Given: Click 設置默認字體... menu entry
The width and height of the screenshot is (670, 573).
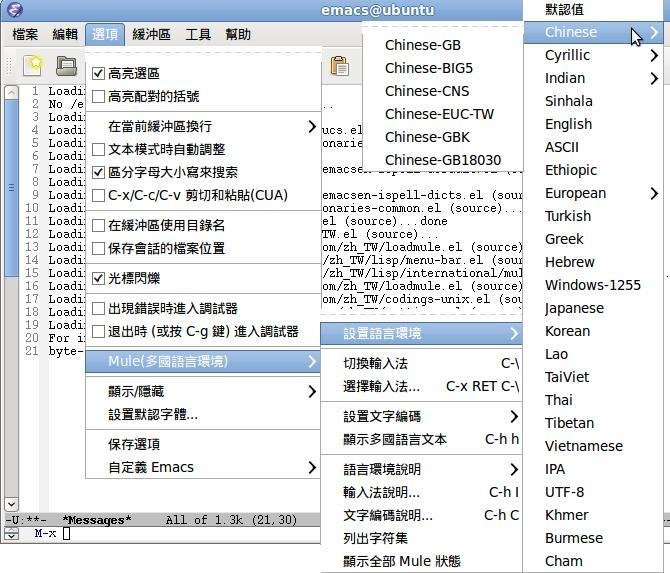Looking at the screenshot, I should pyautogui.click(x=203, y=414).
